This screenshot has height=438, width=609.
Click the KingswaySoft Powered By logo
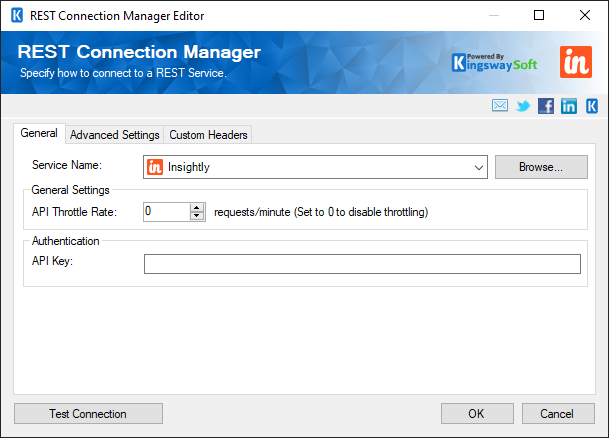point(494,62)
